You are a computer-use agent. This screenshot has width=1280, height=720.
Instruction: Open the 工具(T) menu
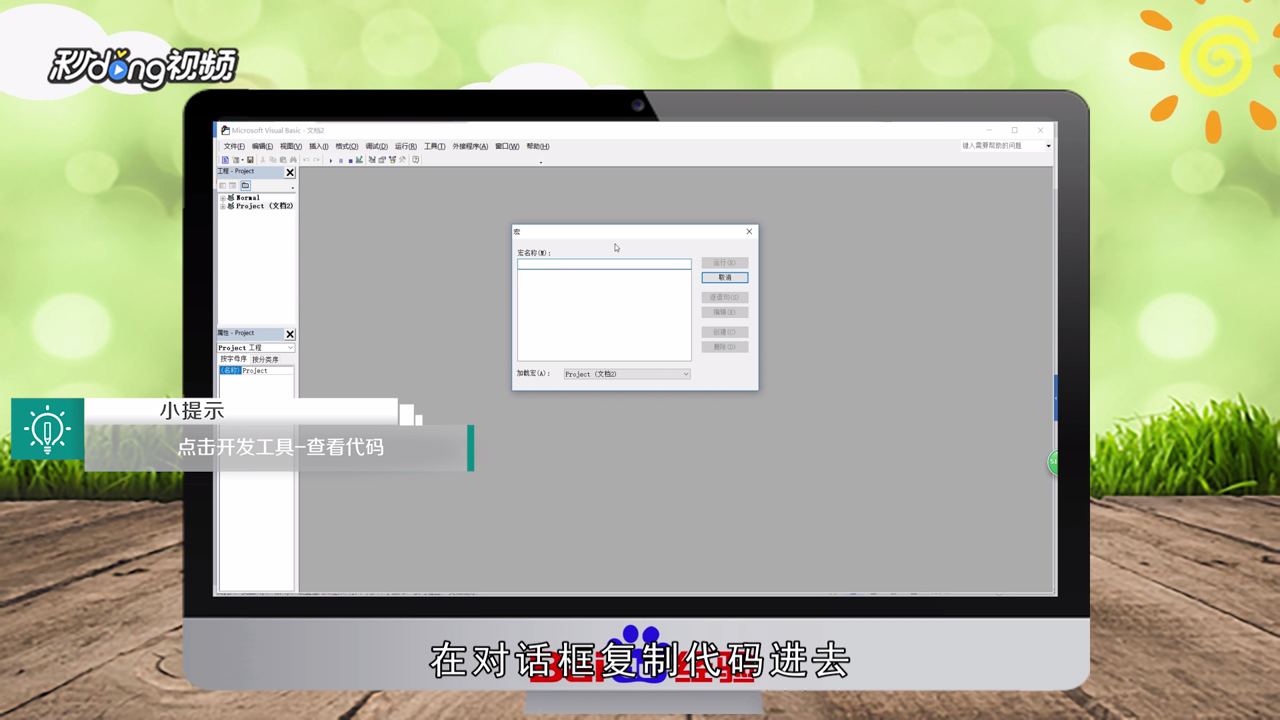(x=433, y=145)
